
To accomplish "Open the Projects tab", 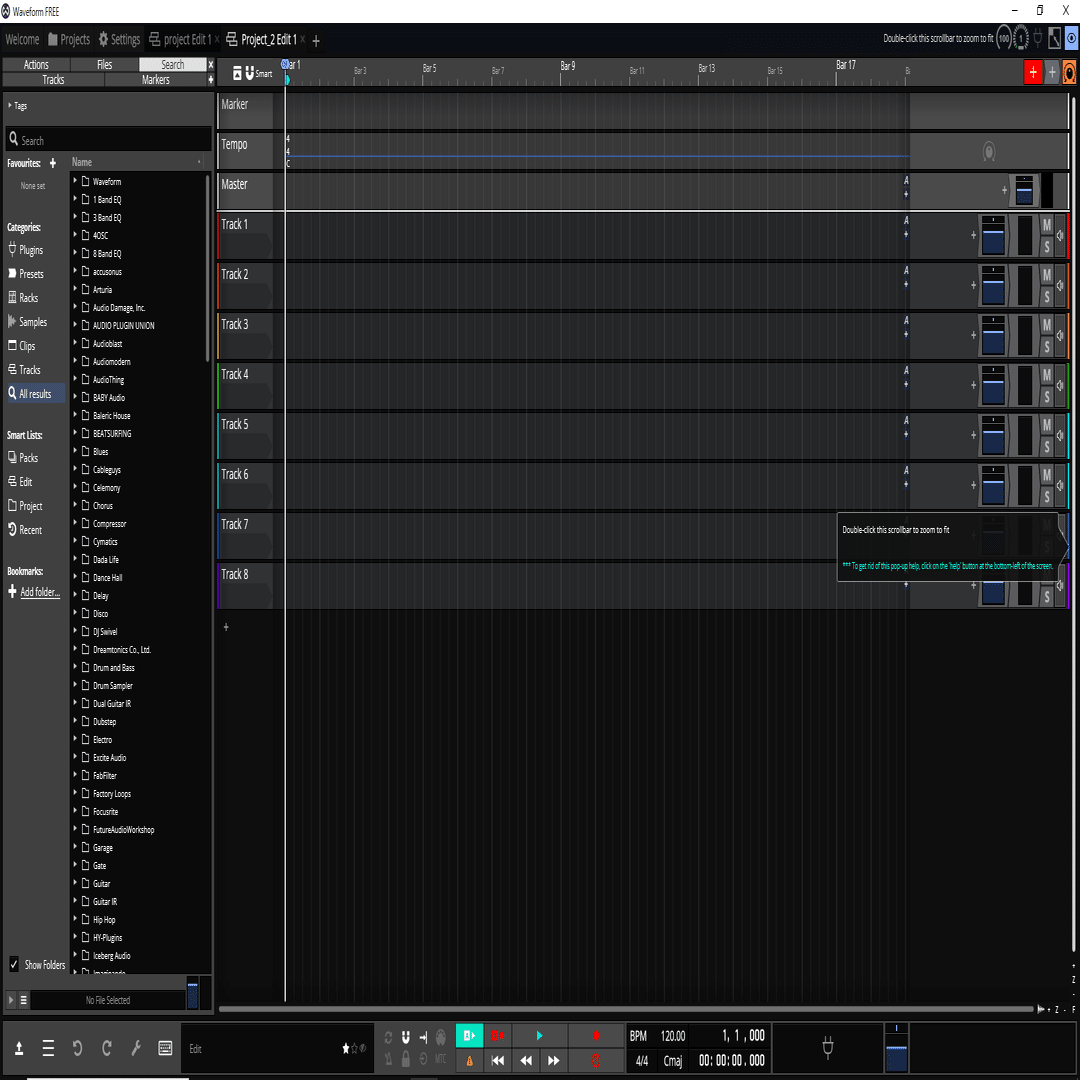I will 69,39.
